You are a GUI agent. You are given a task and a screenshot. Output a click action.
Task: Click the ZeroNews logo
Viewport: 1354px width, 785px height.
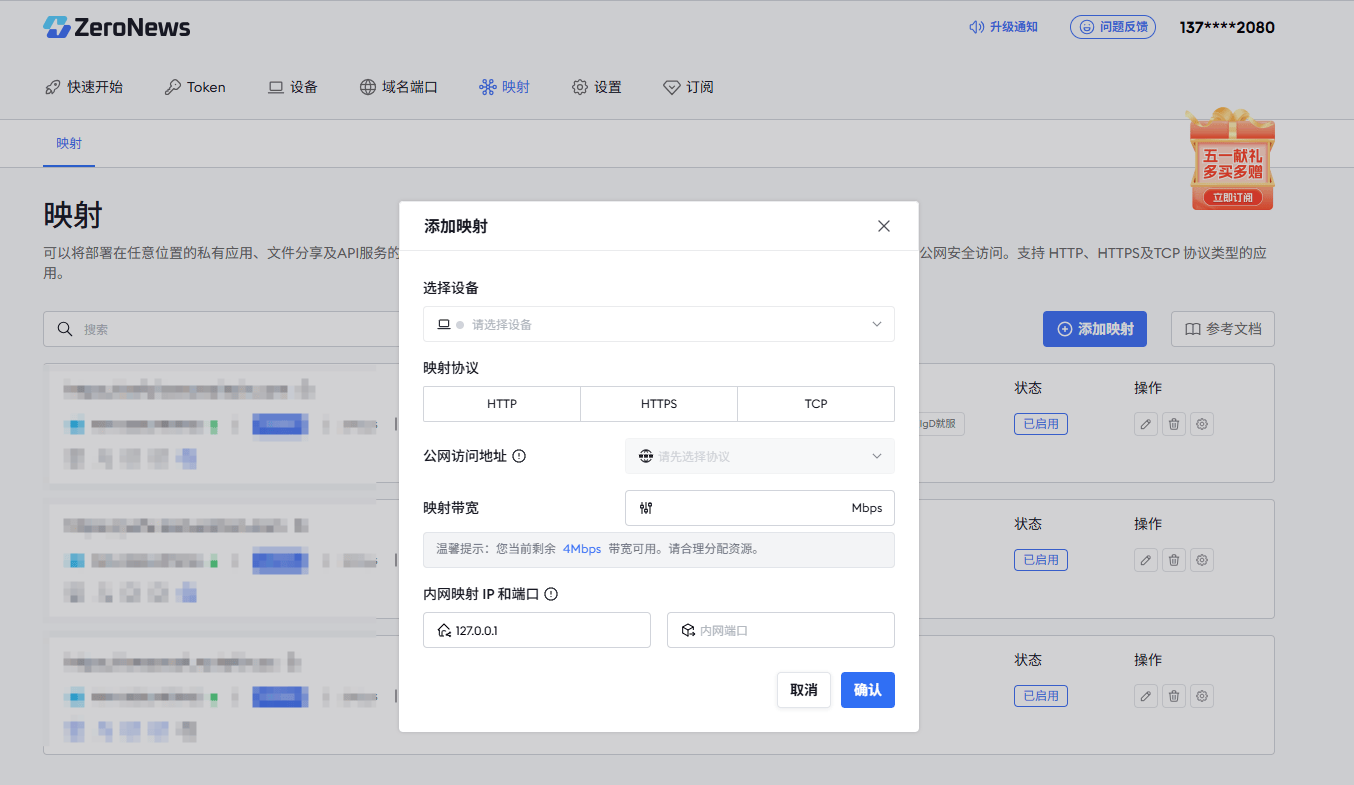click(117, 27)
